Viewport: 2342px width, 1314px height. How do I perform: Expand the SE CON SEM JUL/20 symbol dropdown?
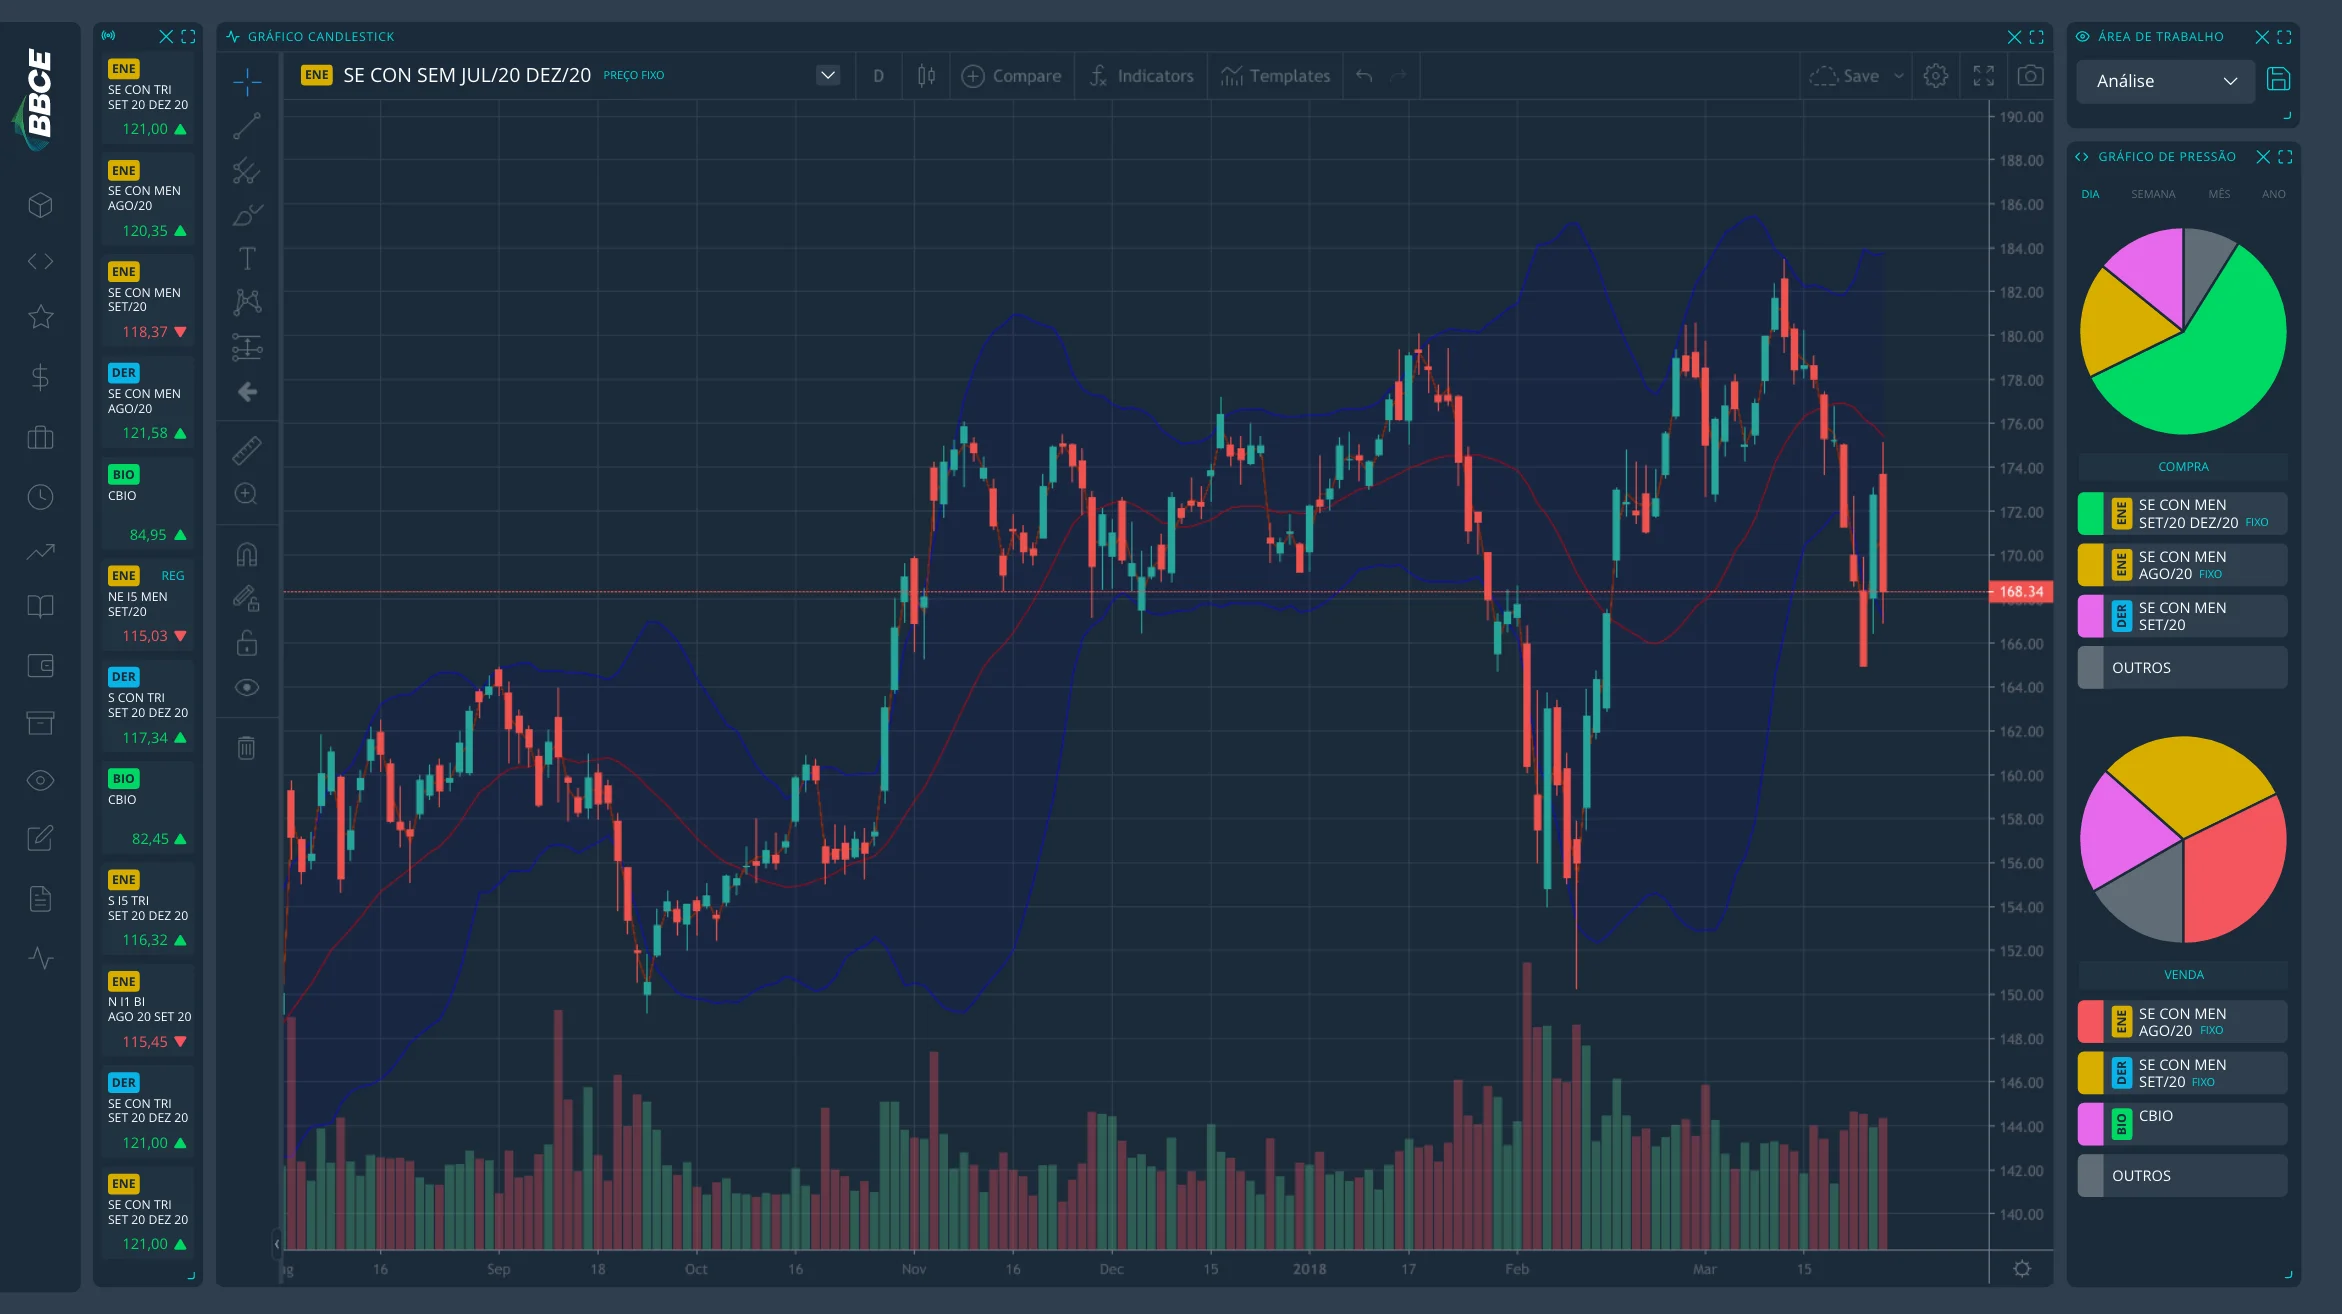[828, 75]
